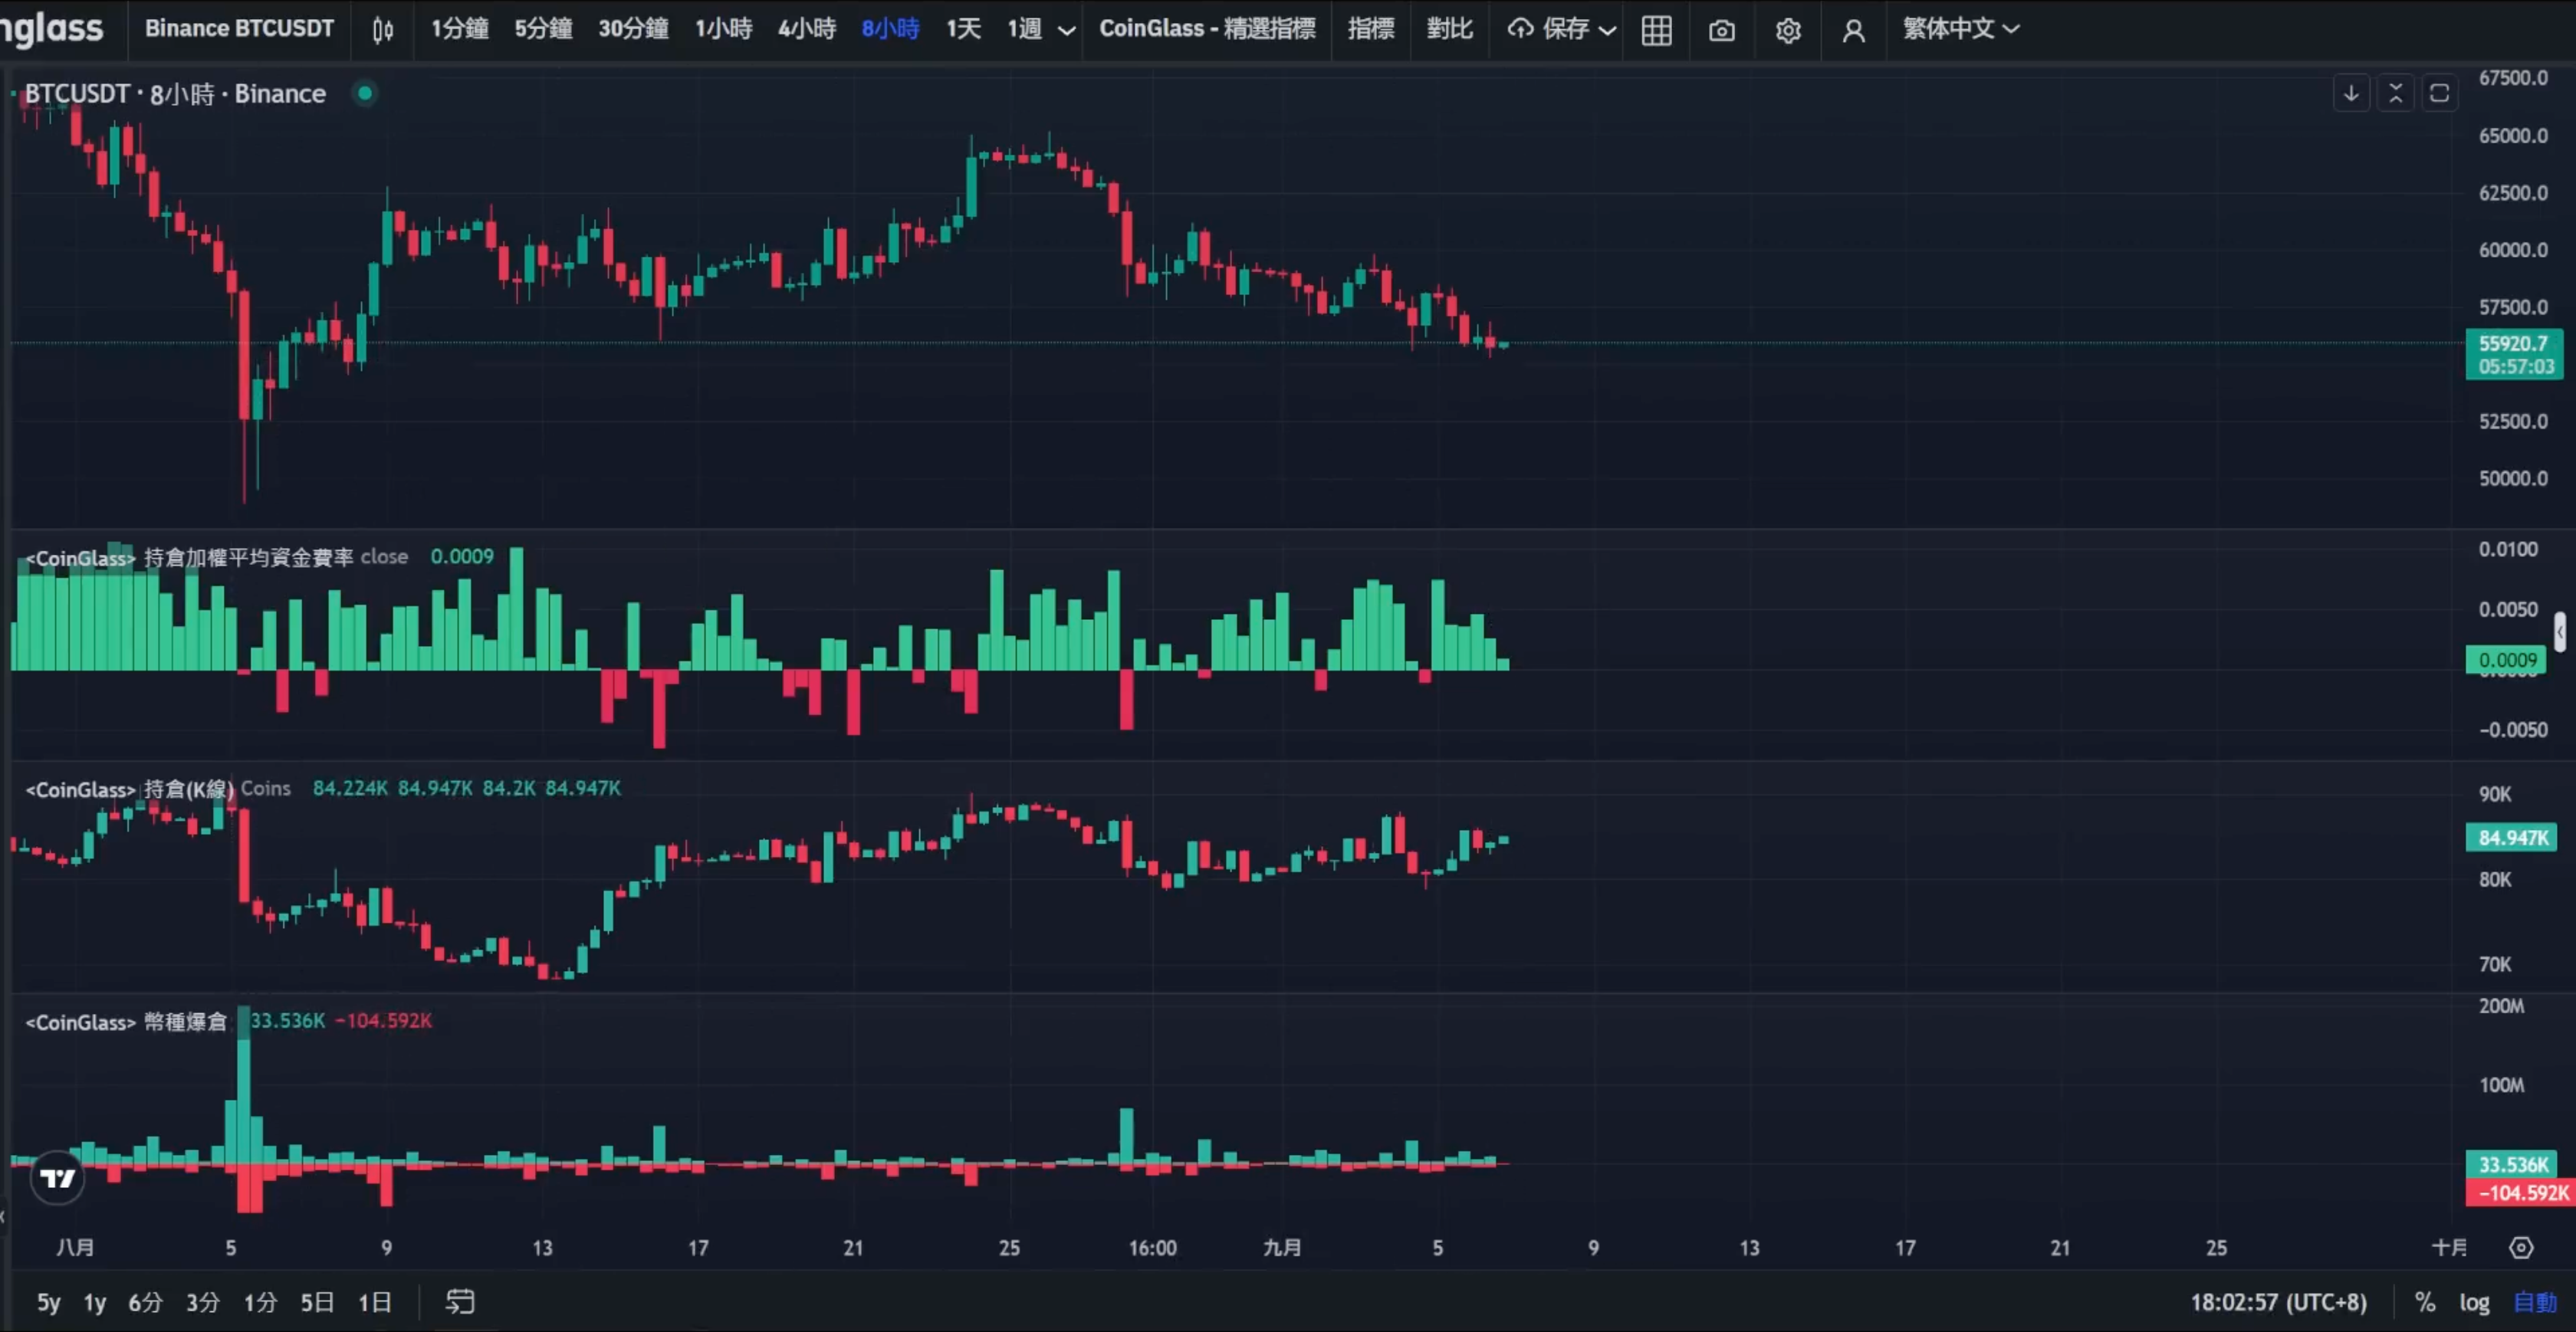Screen dimensions: 2576x1332
Task: Click the maximize pane icon at chart top right
Action: pyautogui.click(x=2439, y=93)
